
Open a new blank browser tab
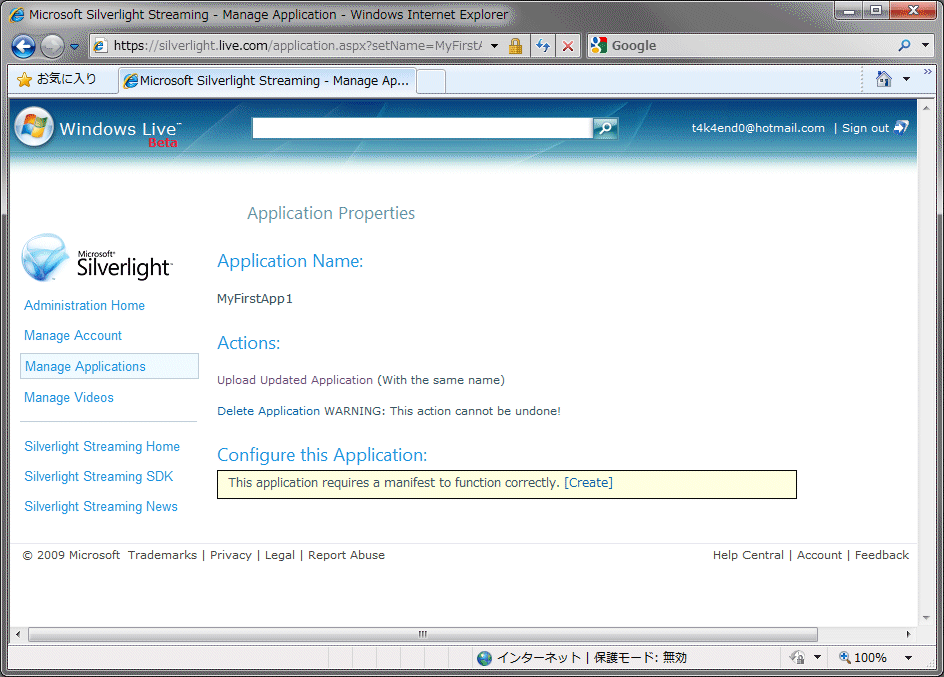click(x=430, y=81)
